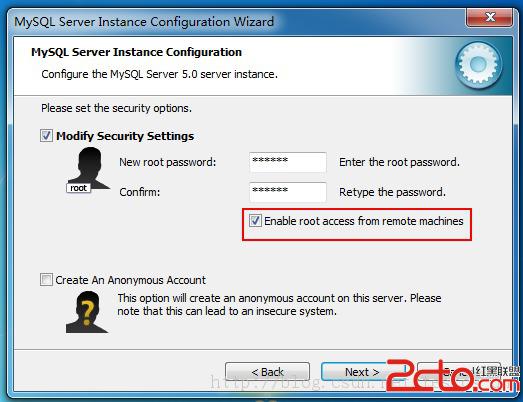Screen dimensions: 523x402
Task: Click the root user silhouette icon
Action: [x=89, y=169]
